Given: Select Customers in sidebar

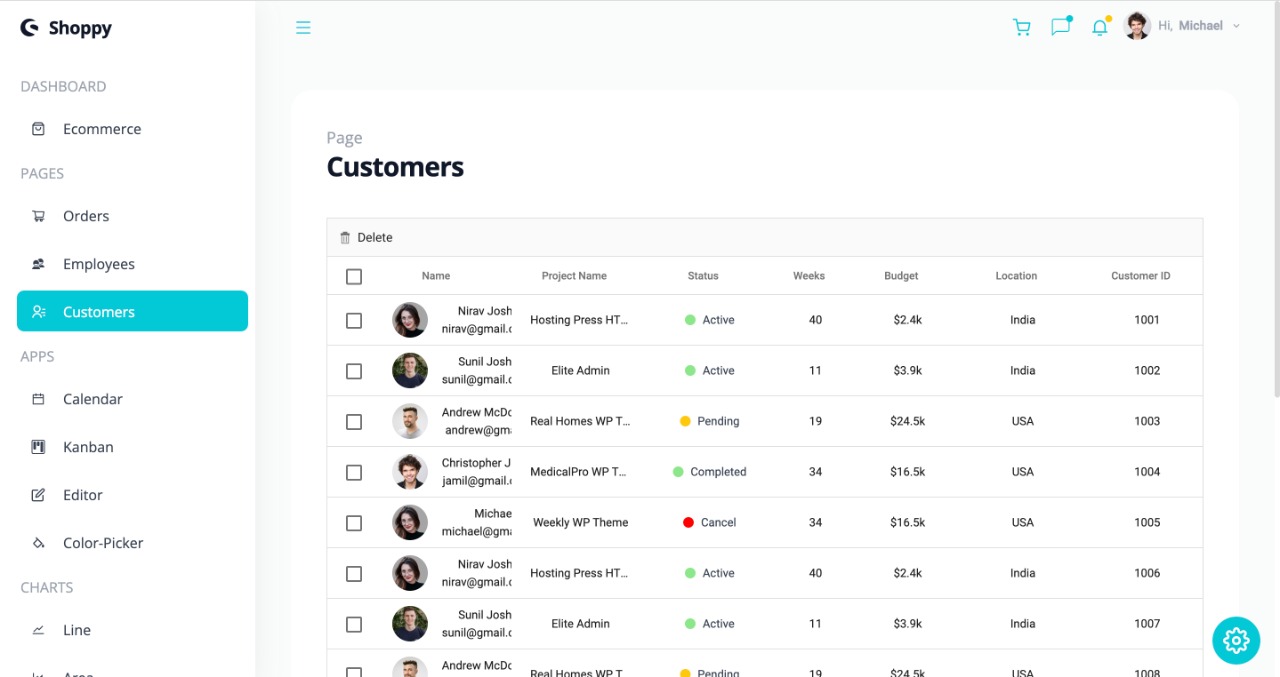Looking at the screenshot, I should 132,311.
